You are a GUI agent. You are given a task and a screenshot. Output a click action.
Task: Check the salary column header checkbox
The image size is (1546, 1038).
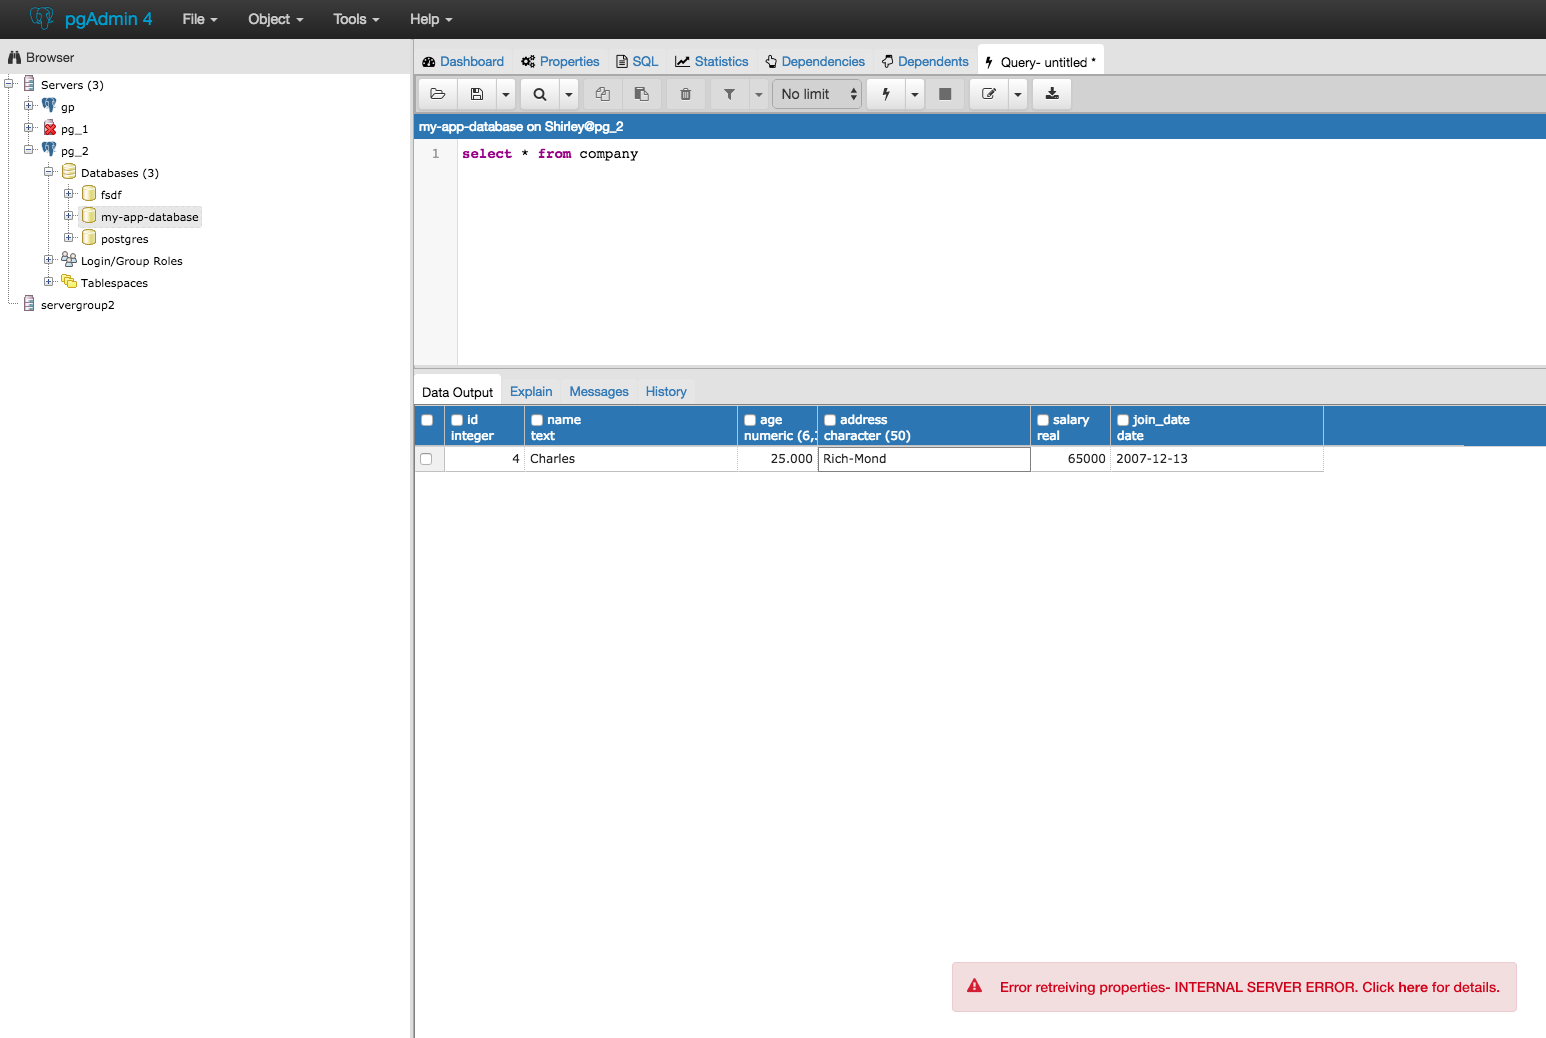click(x=1043, y=420)
